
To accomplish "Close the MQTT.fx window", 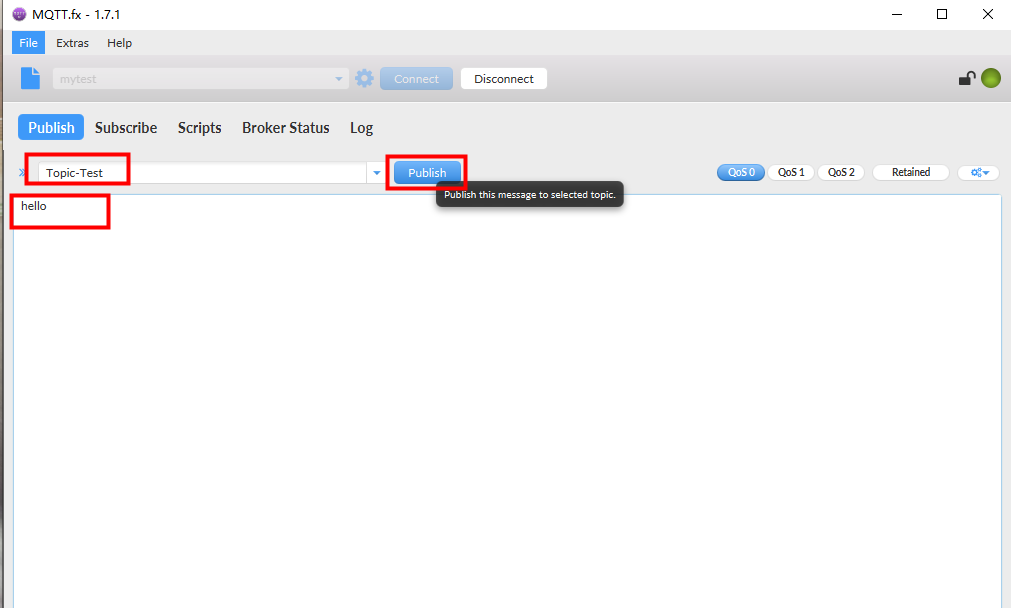I will pyautogui.click(x=988, y=14).
